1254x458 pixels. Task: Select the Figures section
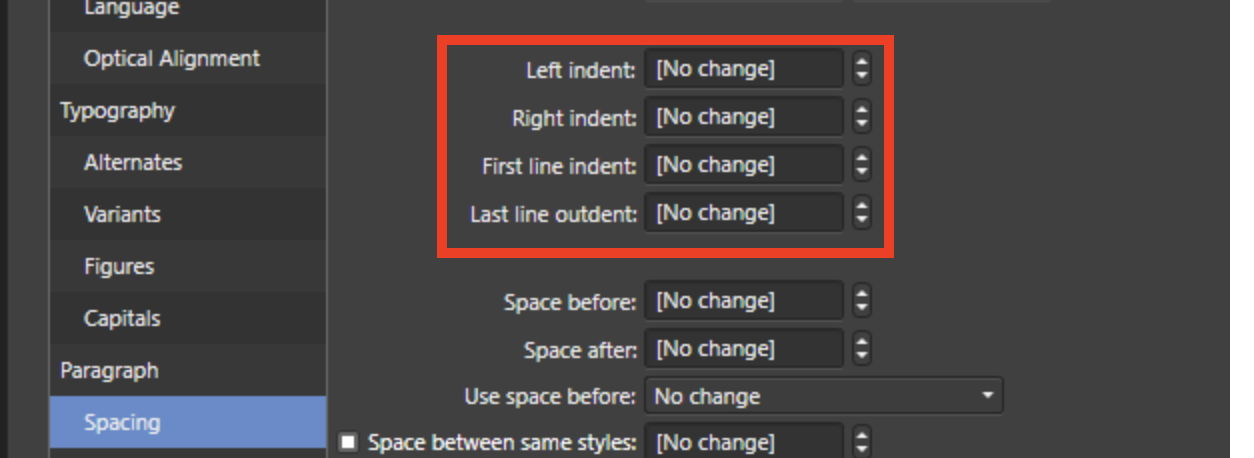(x=119, y=267)
